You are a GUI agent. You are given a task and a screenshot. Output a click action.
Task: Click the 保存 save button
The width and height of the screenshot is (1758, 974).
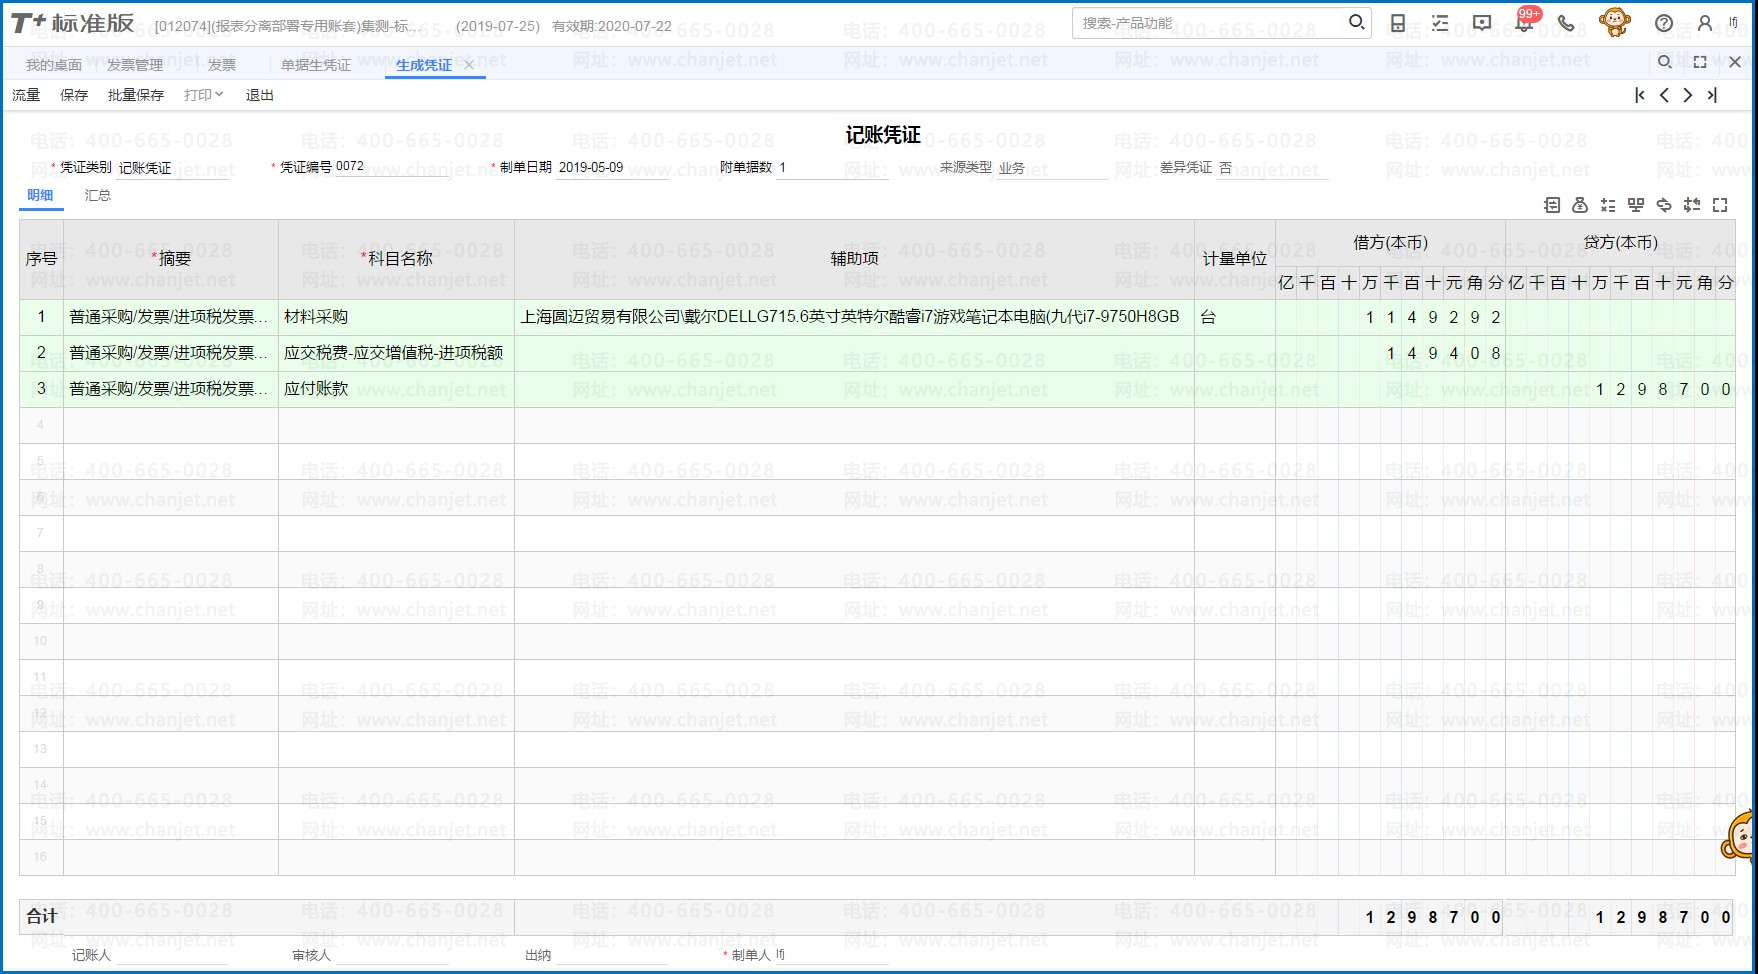pyautogui.click(x=74, y=95)
